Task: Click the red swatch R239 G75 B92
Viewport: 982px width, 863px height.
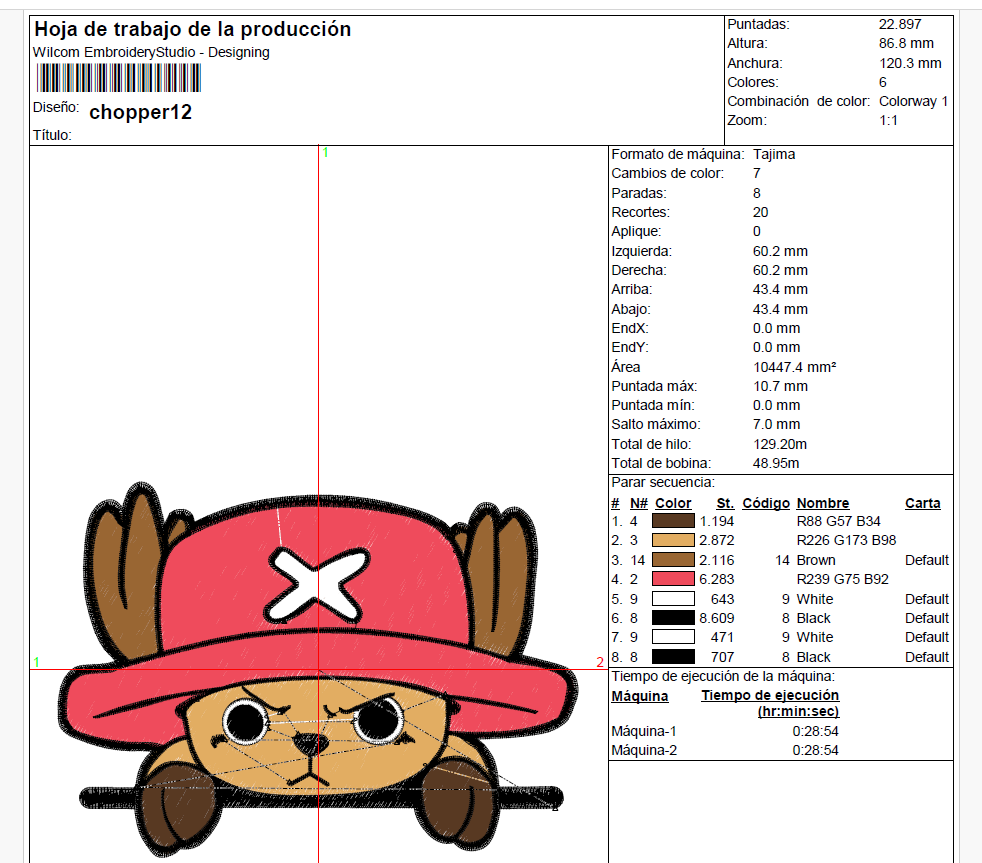Action: tap(673, 579)
